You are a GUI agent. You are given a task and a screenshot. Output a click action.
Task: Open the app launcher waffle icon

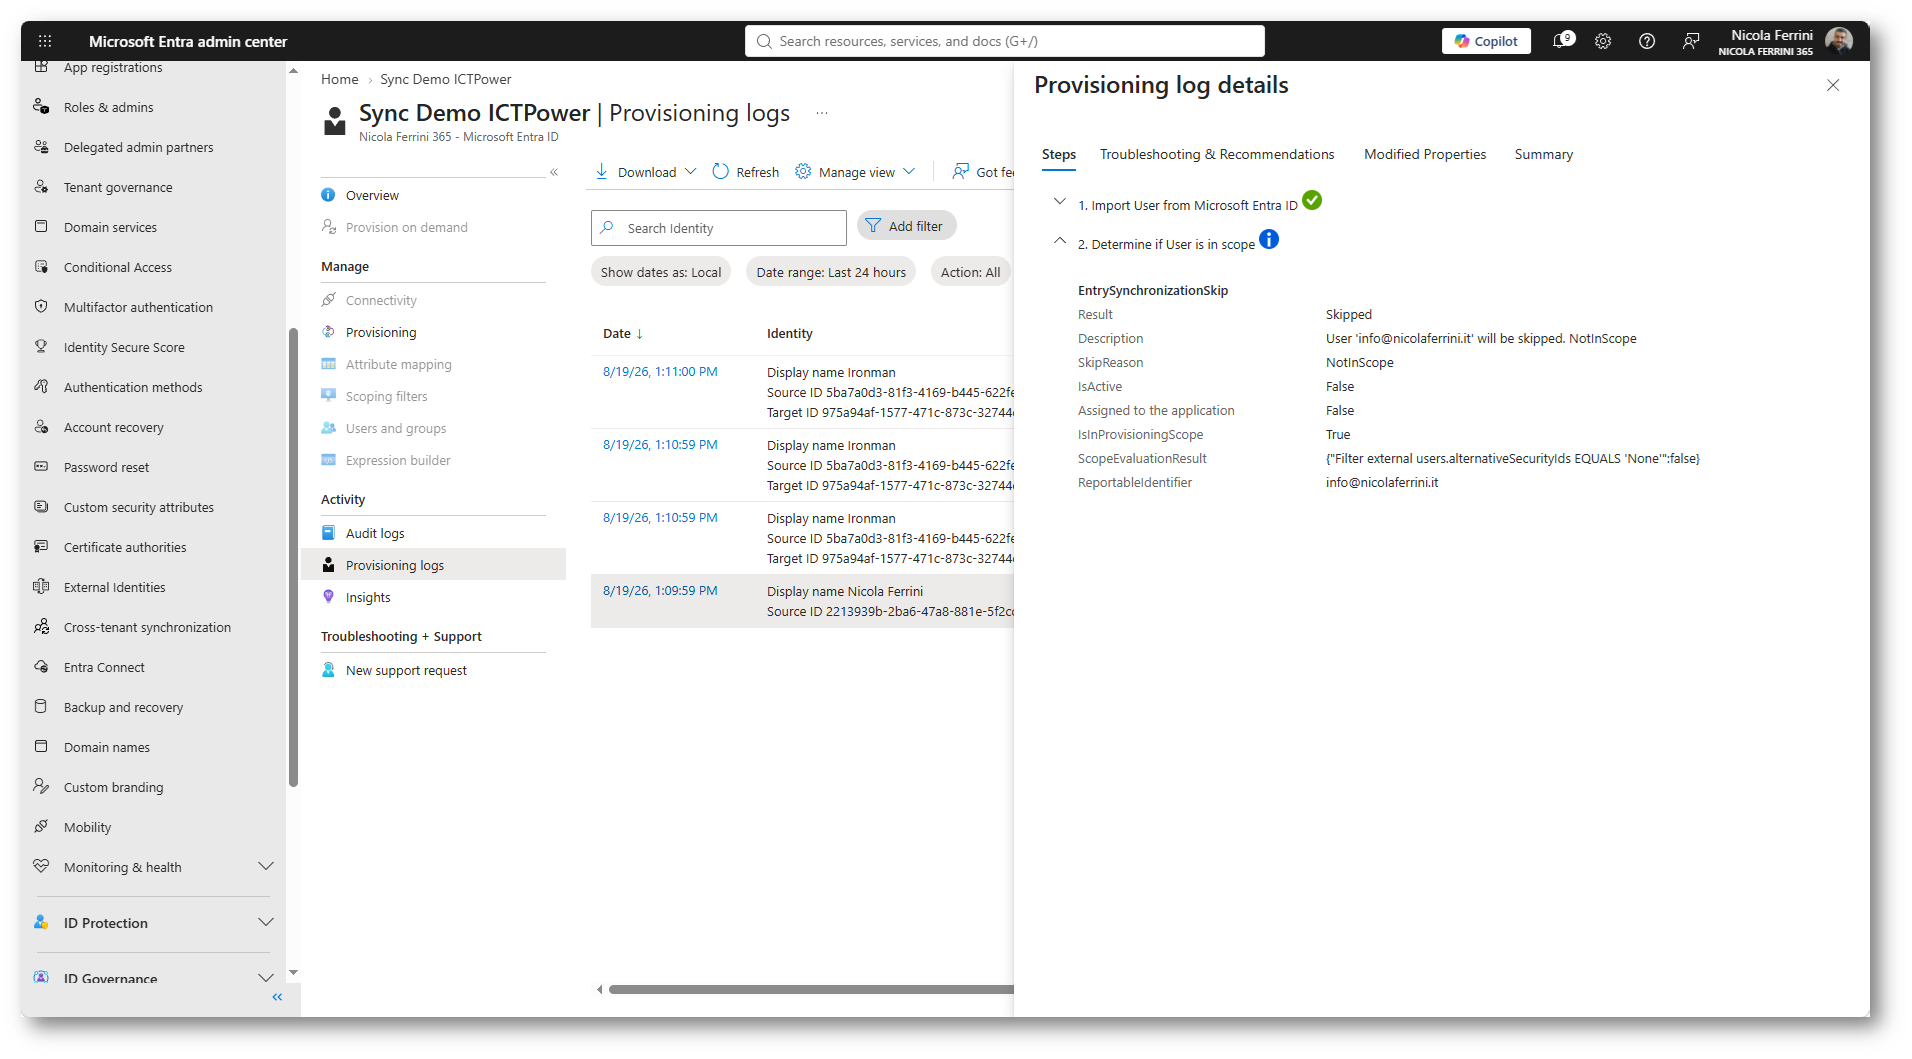[45, 41]
